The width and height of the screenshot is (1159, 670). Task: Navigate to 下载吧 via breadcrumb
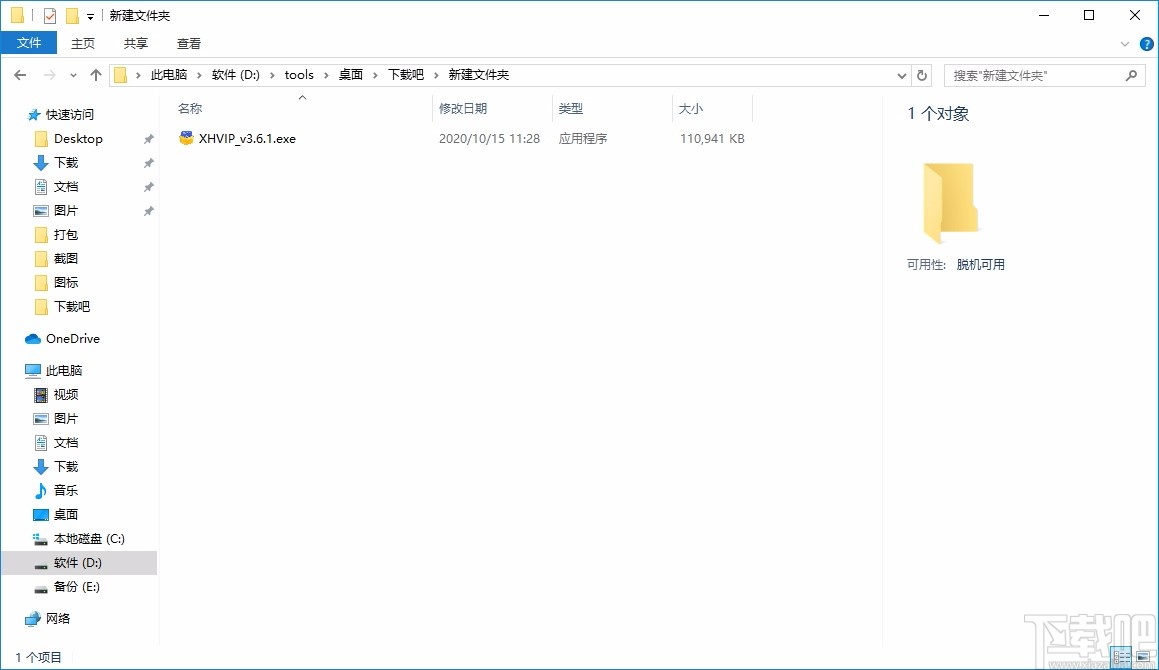point(405,74)
